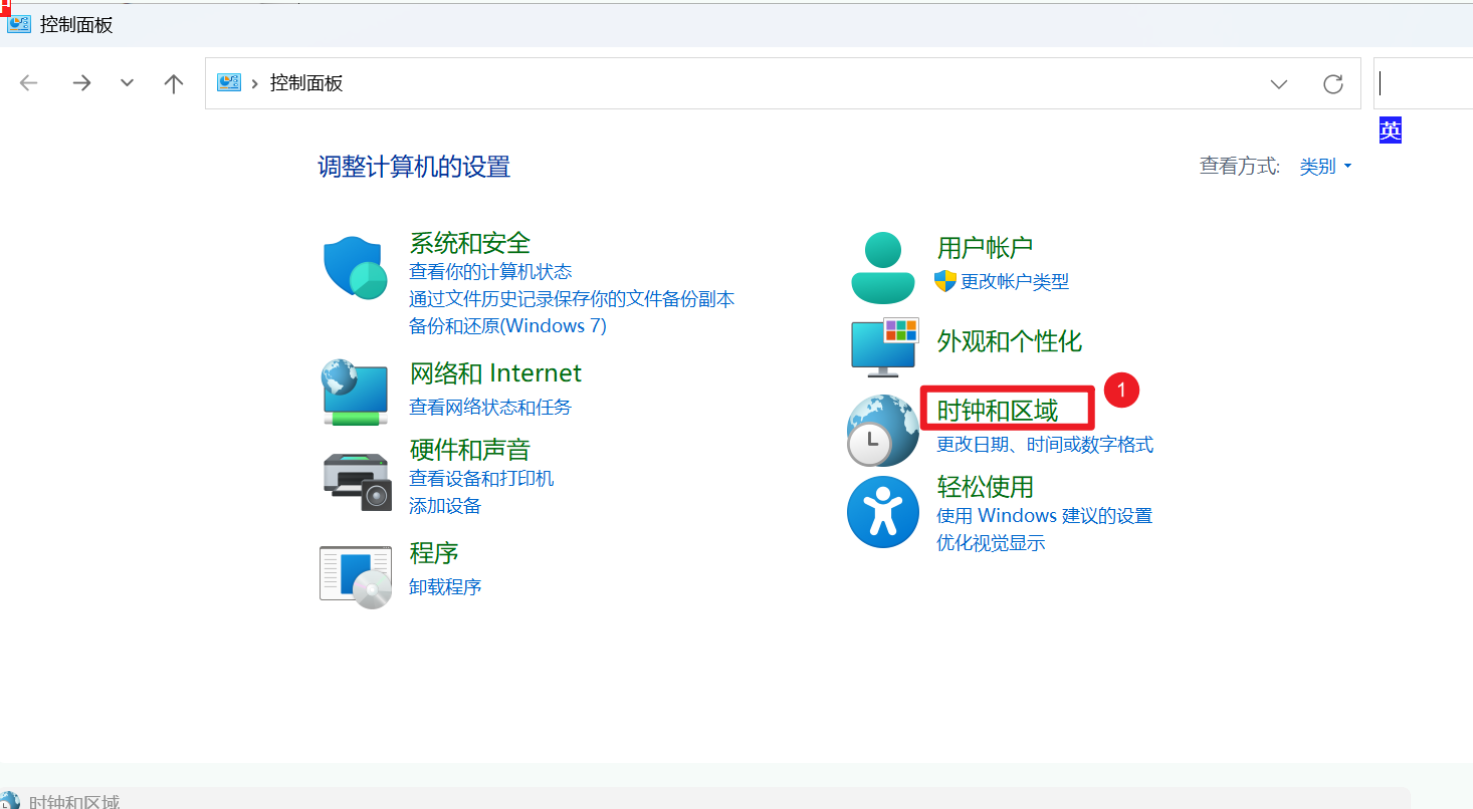Open the 类别 view-by dropdown
The width and height of the screenshot is (1473, 809).
coord(1325,166)
